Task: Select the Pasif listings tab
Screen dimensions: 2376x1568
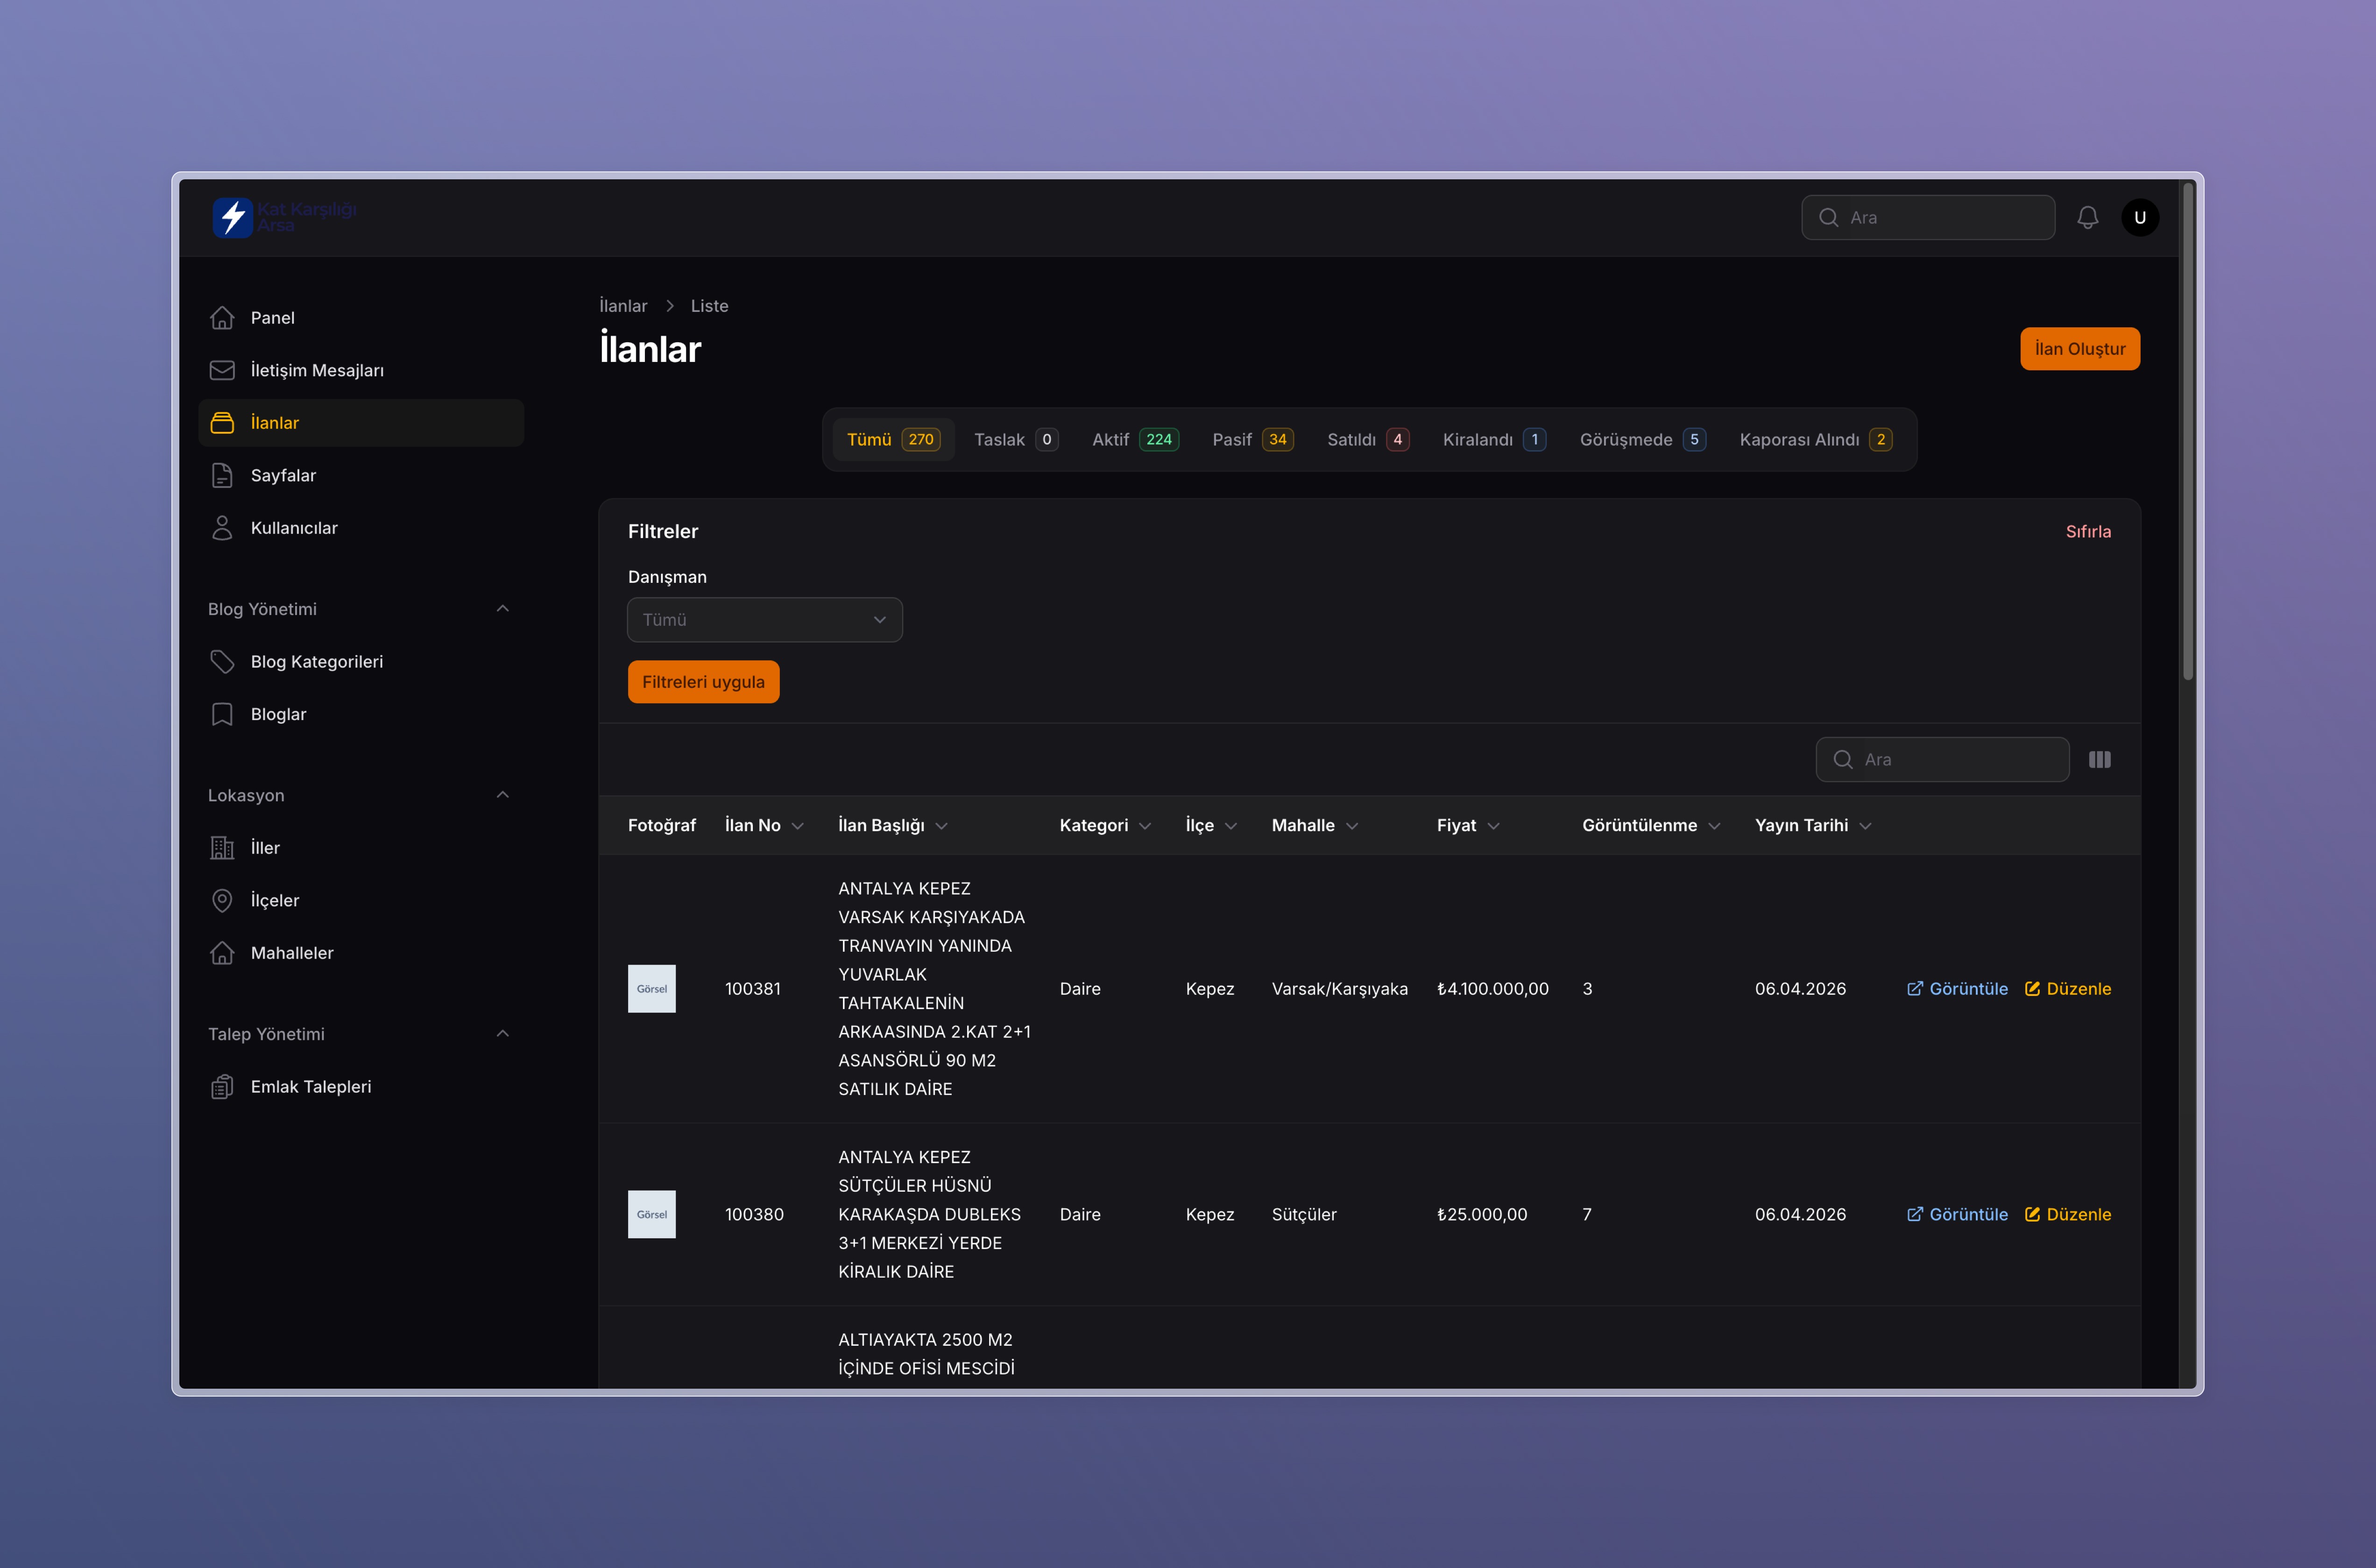Action: [x=1251, y=440]
